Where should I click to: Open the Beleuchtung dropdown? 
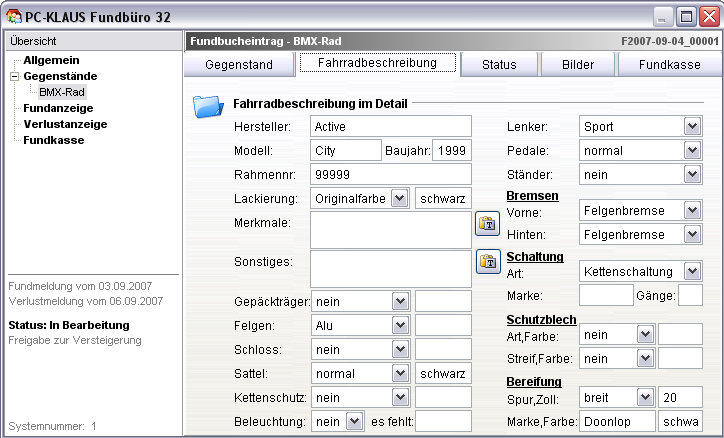[354, 422]
